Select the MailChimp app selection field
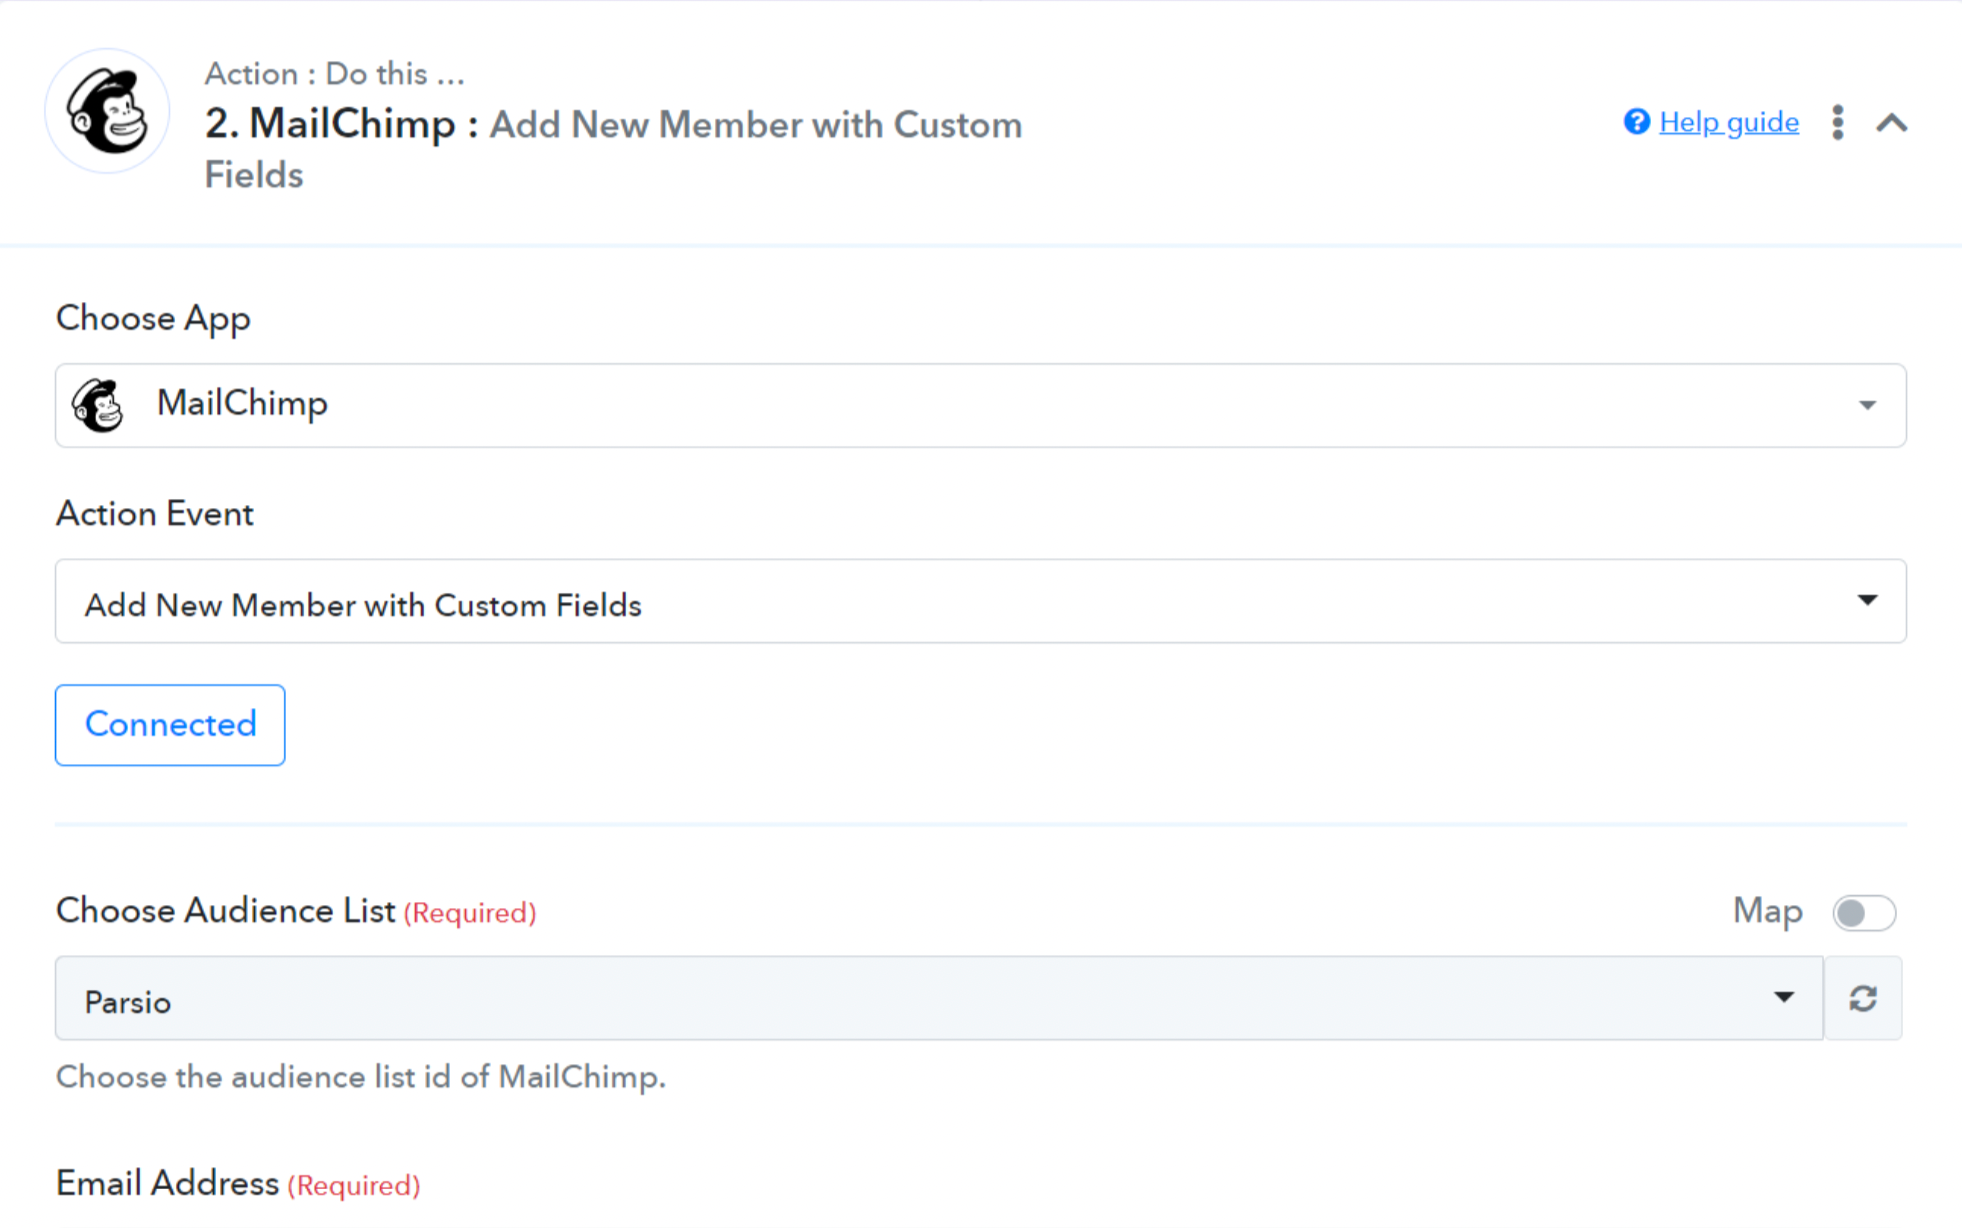This screenshot has height=1228, width=1962. 900,405
